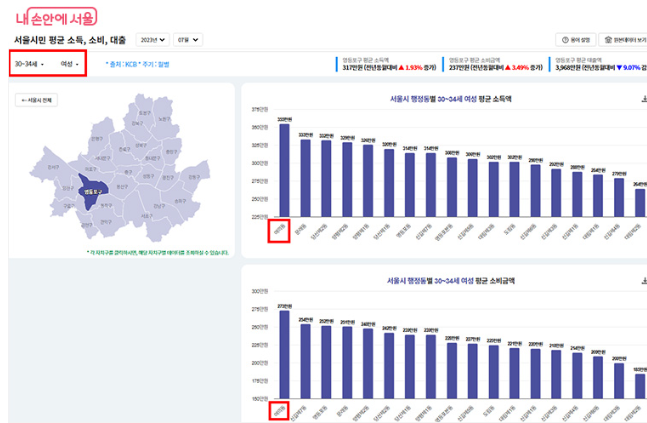The width and height of the screenshot is (647, 423).
Task: Open the 용어 설명 help button
Action: pyautogui.click(x=576, y=40)
